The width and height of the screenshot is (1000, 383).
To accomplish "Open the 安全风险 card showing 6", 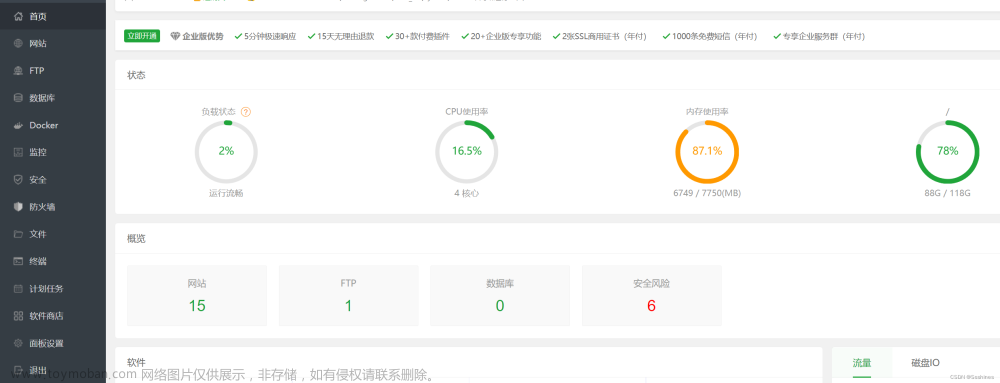I will (651, 296).
